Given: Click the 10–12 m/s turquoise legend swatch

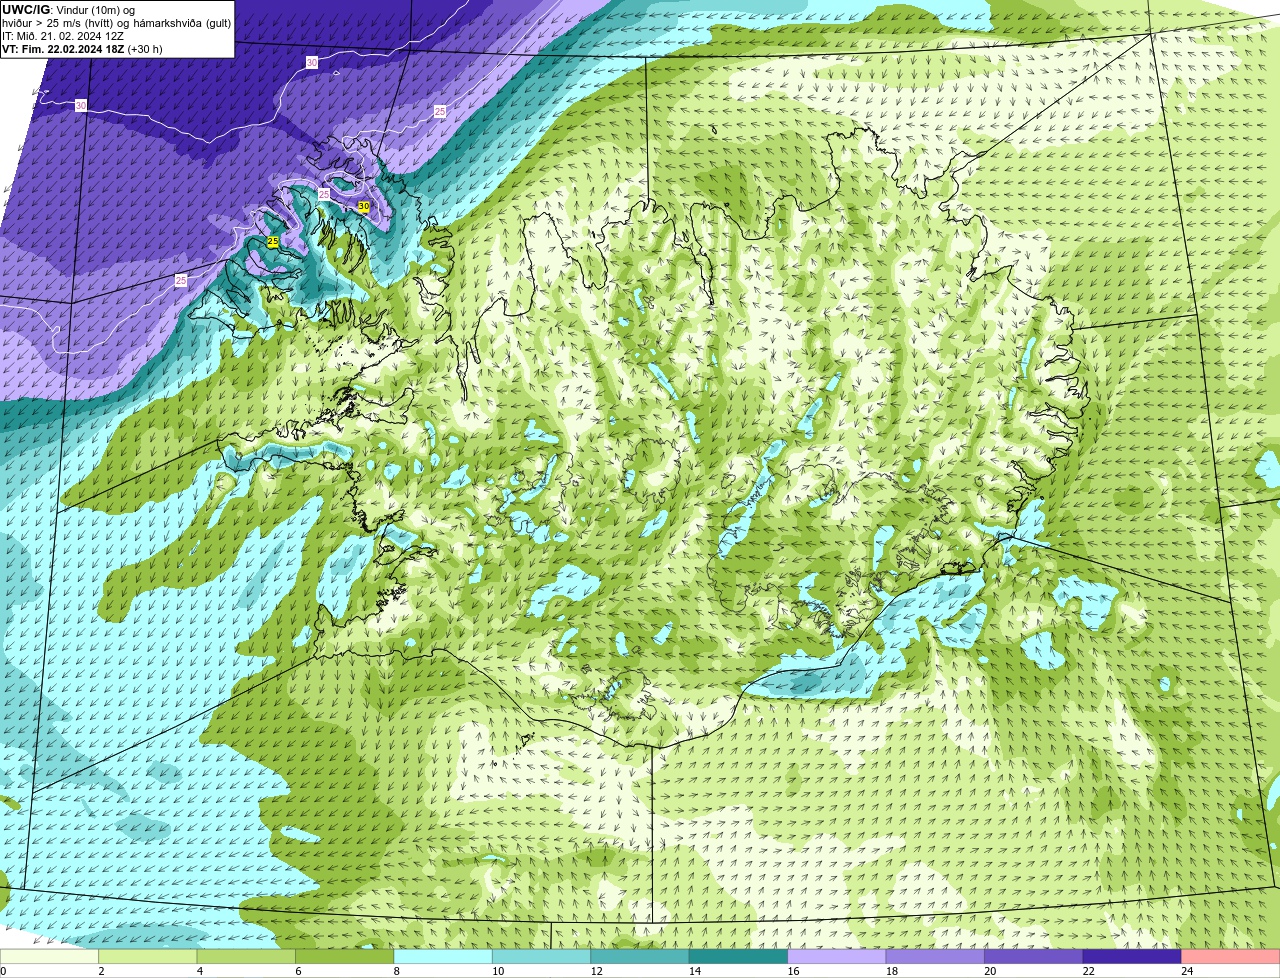Looking at the screenshot, I should [x=542, y=956].
